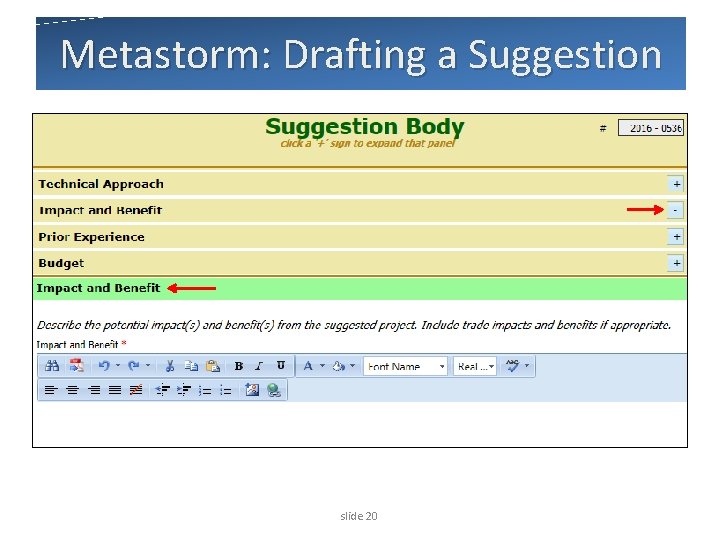Open the font color dropdown arrow
720x540 pixels.
(x=322, y=366)
